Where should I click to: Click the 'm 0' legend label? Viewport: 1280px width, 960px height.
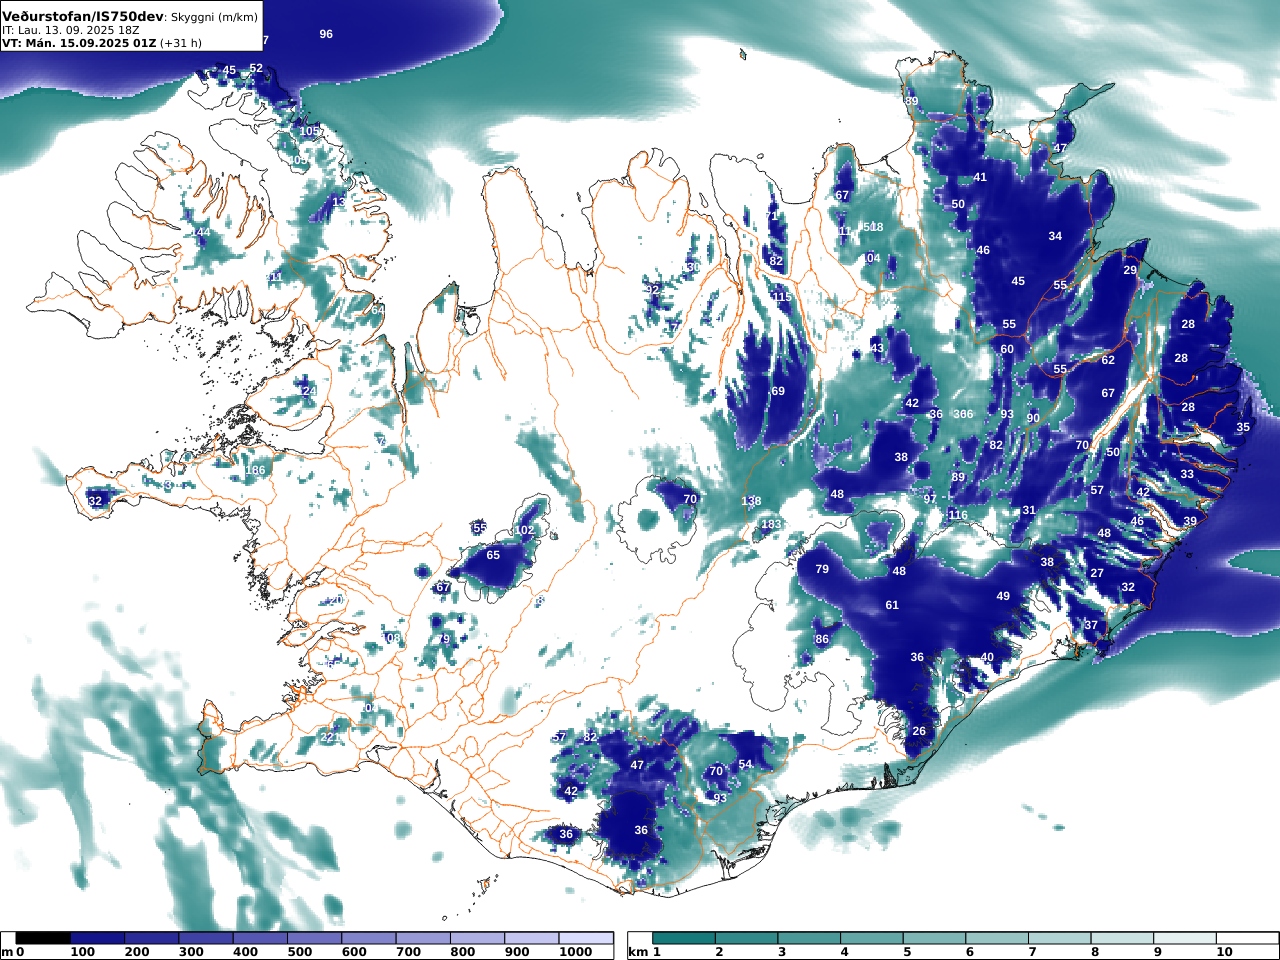tap(12, 952)
